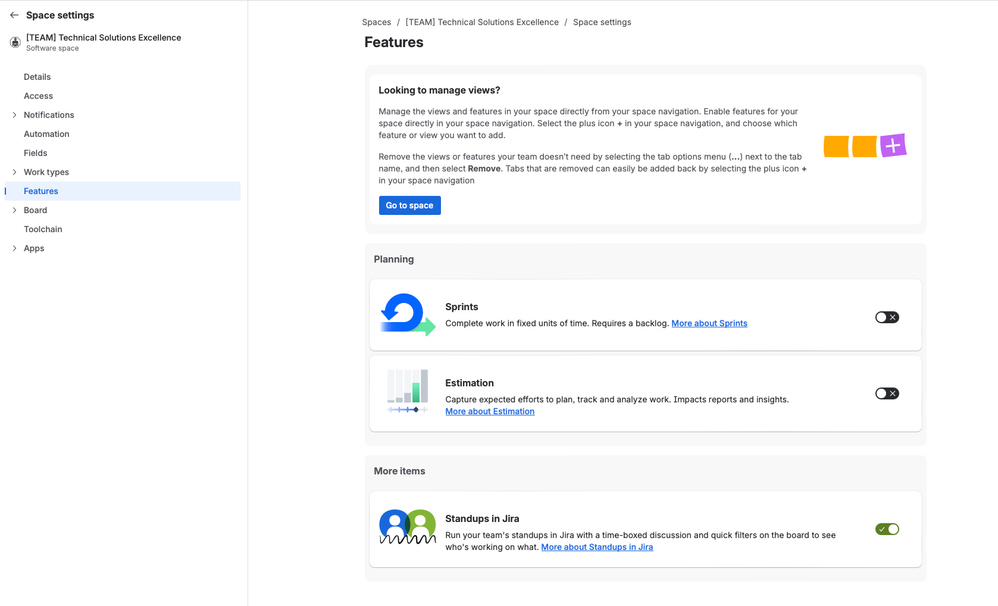Viewport: 998px width, 606px height.
Task: Click the More items section heading
Action: click(400, 472)
